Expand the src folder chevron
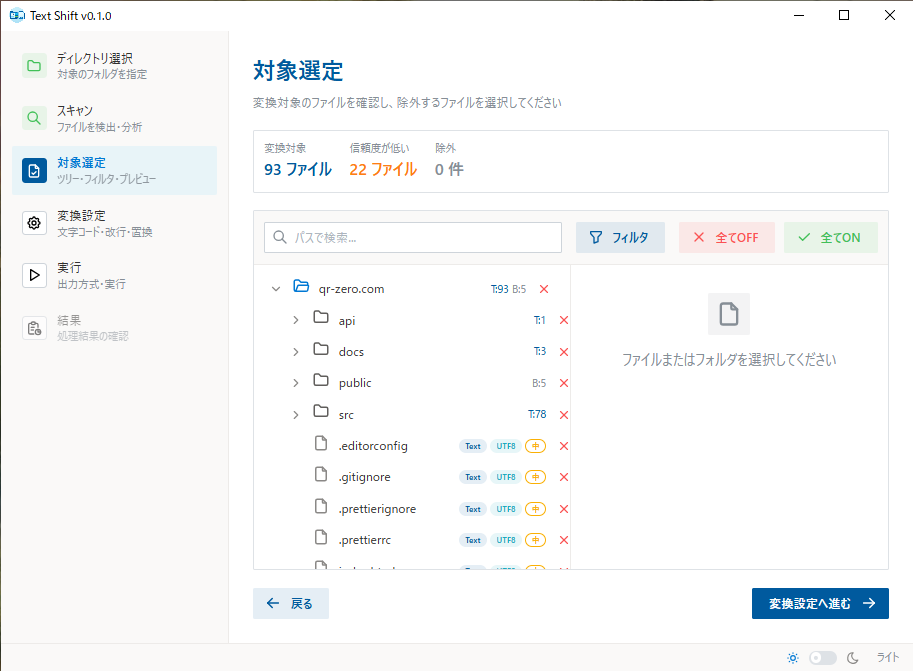This screenshot has width=913, height=671. pyautogui.click(x=296, y=414)
